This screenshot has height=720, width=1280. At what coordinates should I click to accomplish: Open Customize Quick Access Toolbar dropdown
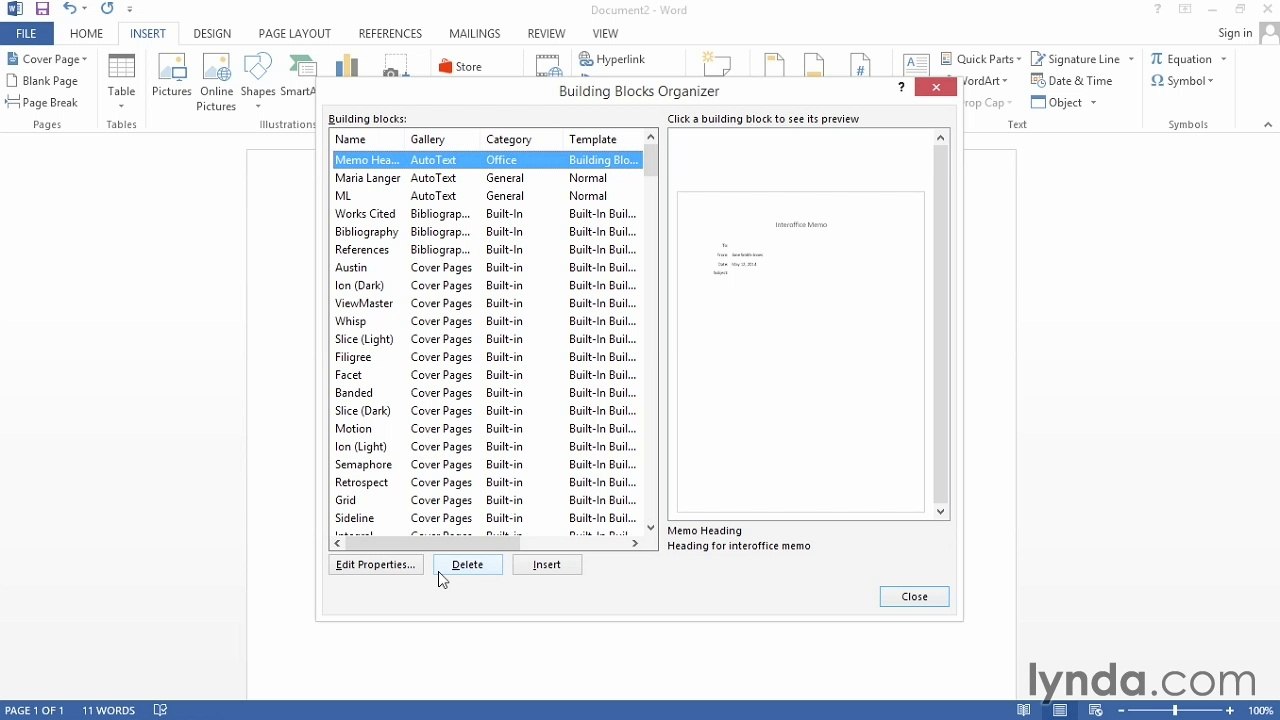pyautogui.click(x=130, y=9)
